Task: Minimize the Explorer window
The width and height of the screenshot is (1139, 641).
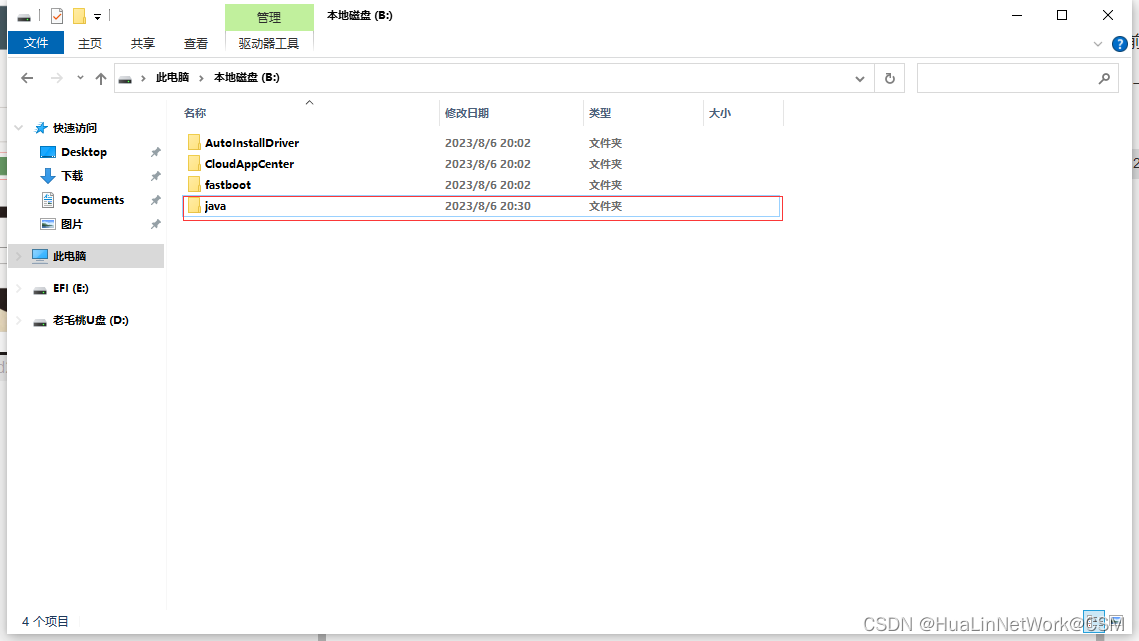Action: [x=1017, y=15]
